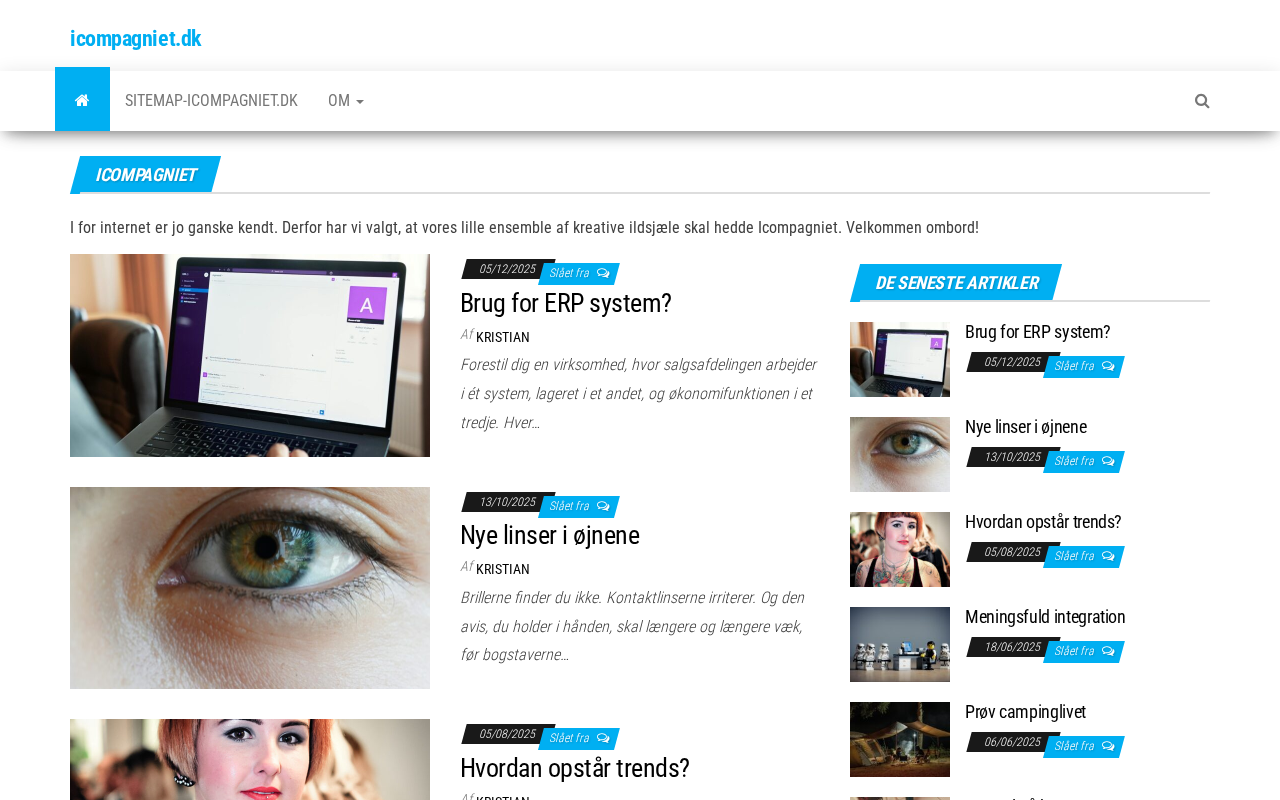Click sidebar date 18/06/2025
This screenshot has width=1280, height=800.
click(x=1012, y=647)
